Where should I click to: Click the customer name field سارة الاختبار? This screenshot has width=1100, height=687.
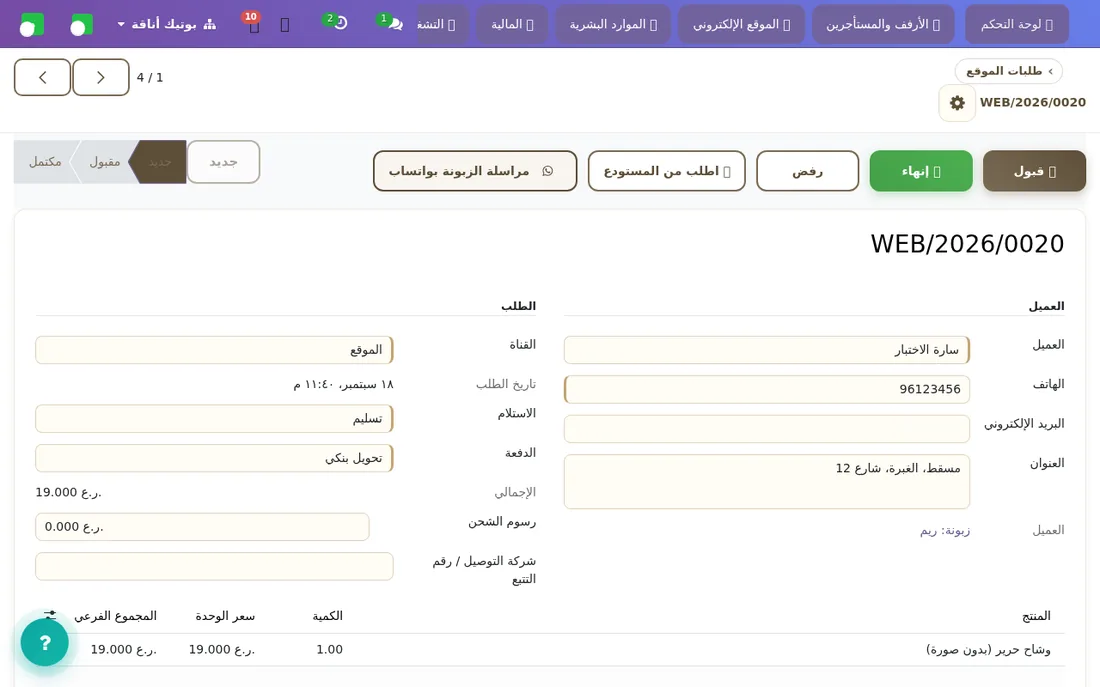click(767, 350)
